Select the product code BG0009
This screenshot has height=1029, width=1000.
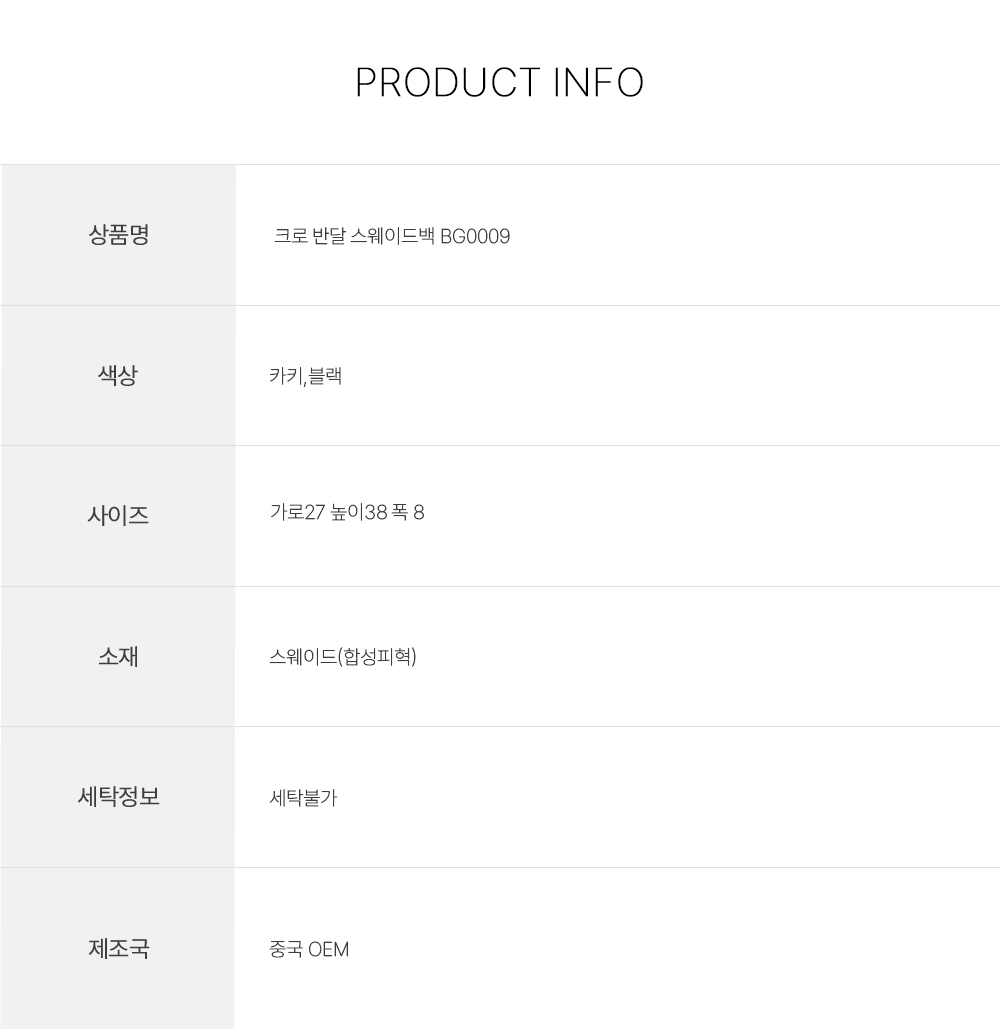point(475,237)
